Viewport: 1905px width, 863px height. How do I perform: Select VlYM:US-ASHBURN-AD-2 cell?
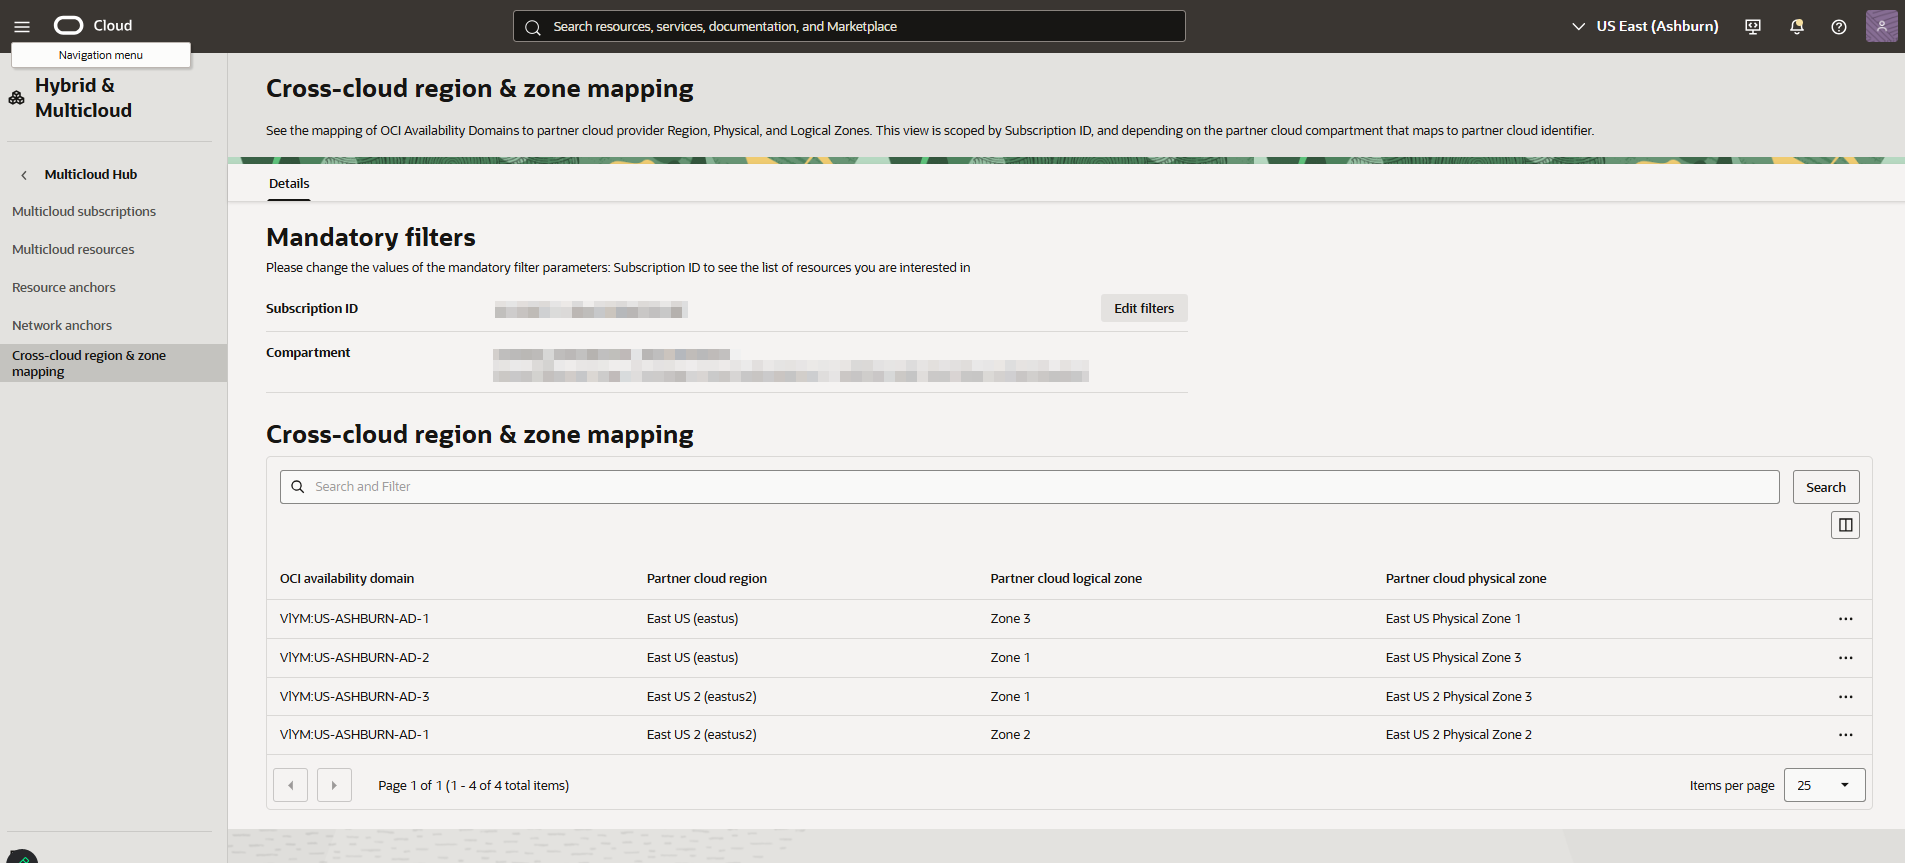(355, 658)
